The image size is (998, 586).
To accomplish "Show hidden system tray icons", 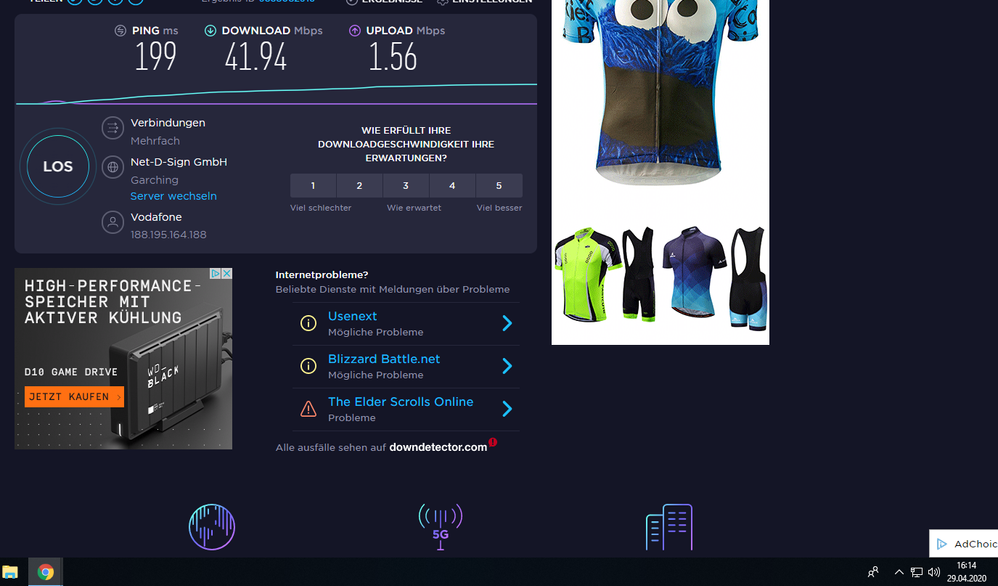I will pos(899,572).
